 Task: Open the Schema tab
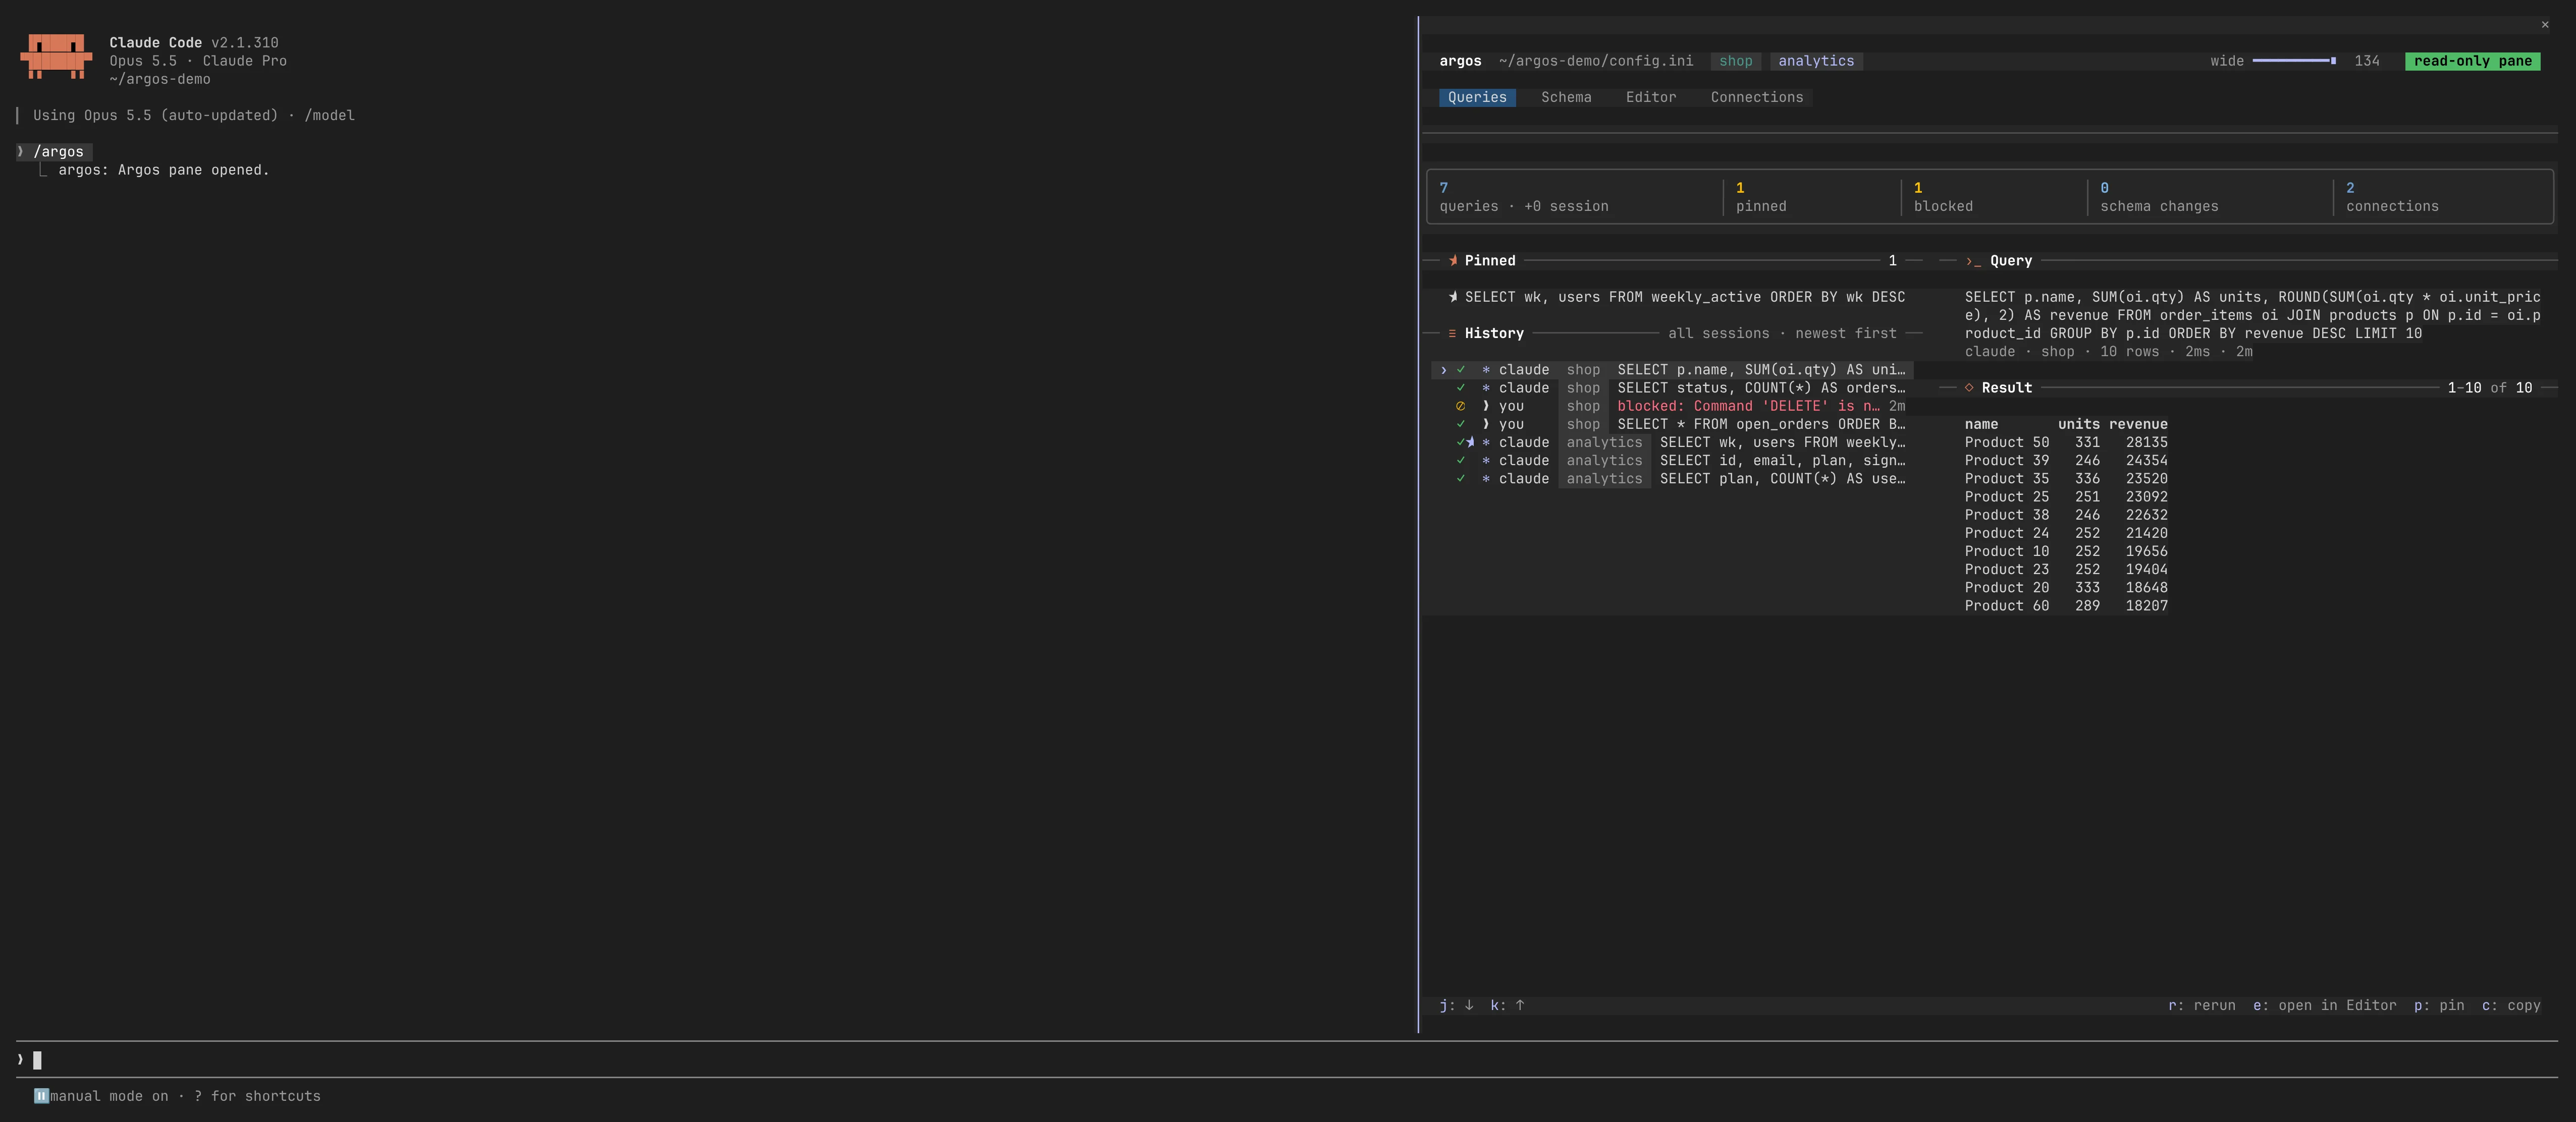click(1566, 97)
